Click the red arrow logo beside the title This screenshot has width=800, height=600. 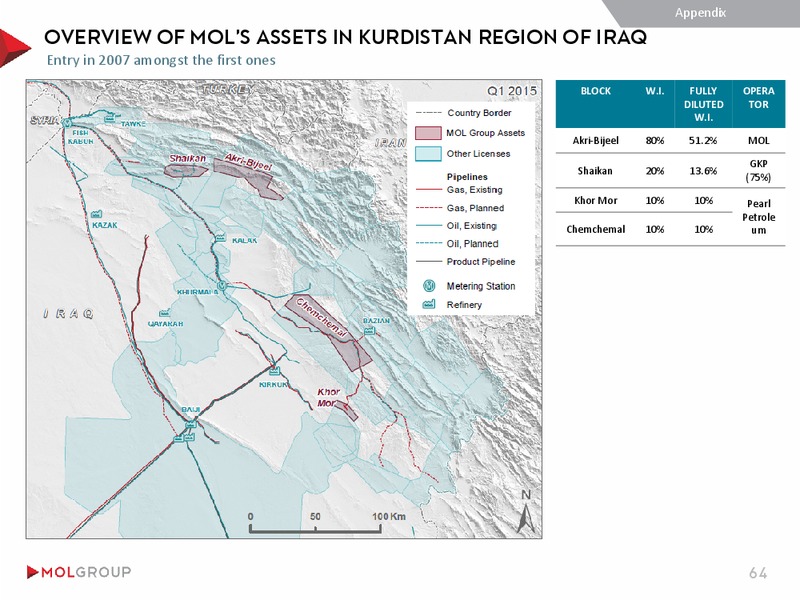pos(14,48)
